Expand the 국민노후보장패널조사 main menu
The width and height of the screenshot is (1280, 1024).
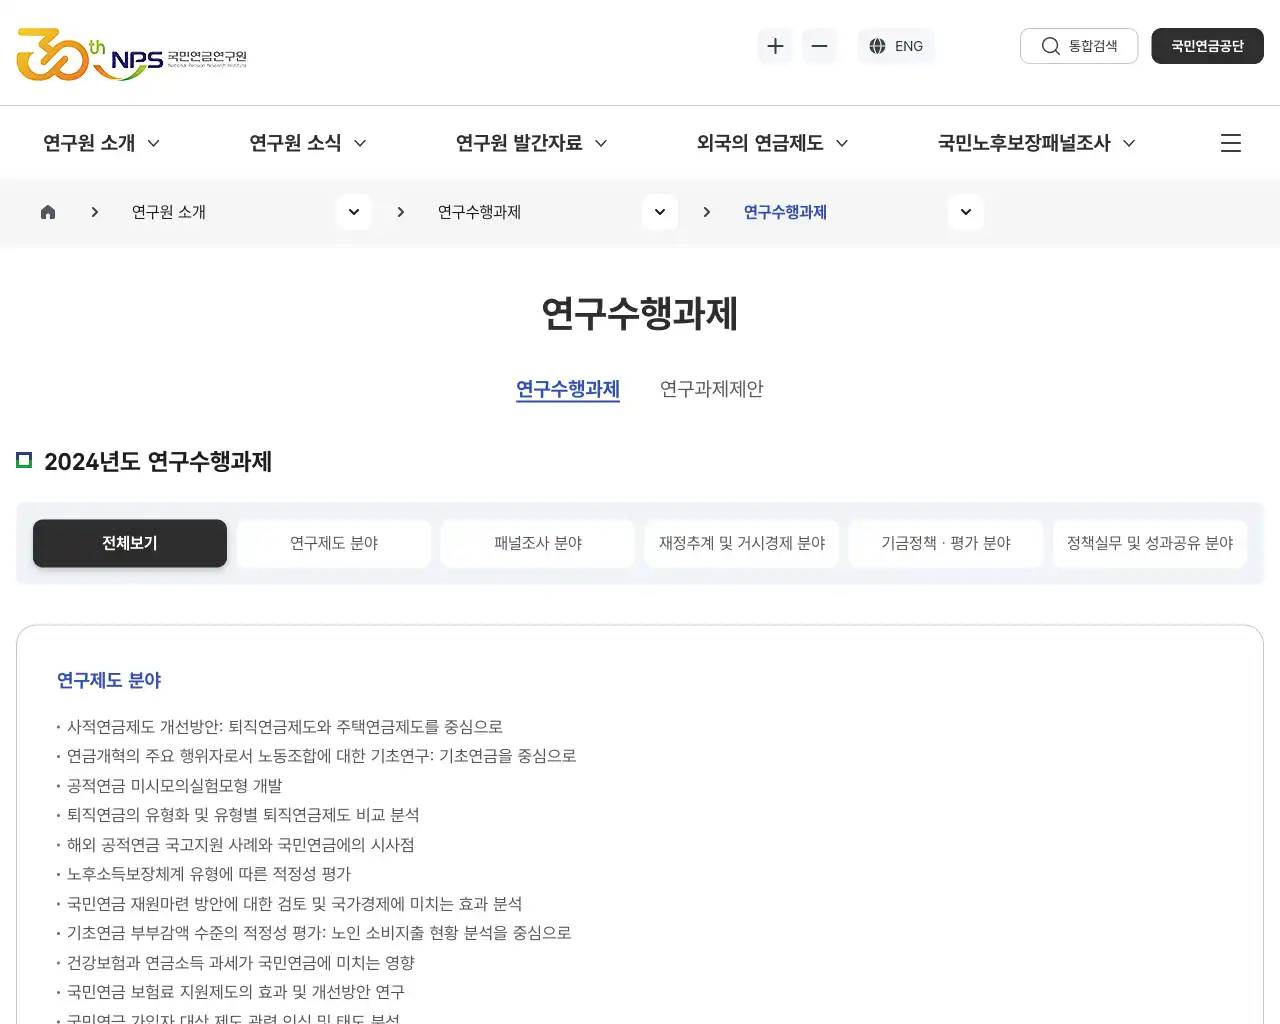click(1036, 143)
